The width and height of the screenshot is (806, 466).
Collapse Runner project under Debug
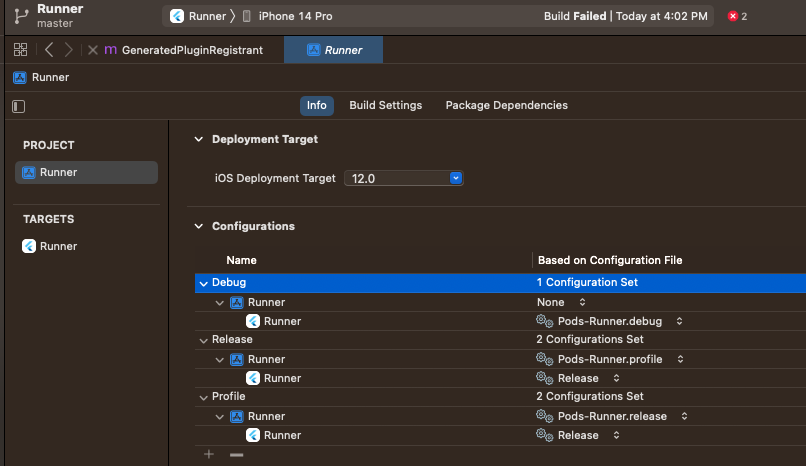(x=219, y=303)
